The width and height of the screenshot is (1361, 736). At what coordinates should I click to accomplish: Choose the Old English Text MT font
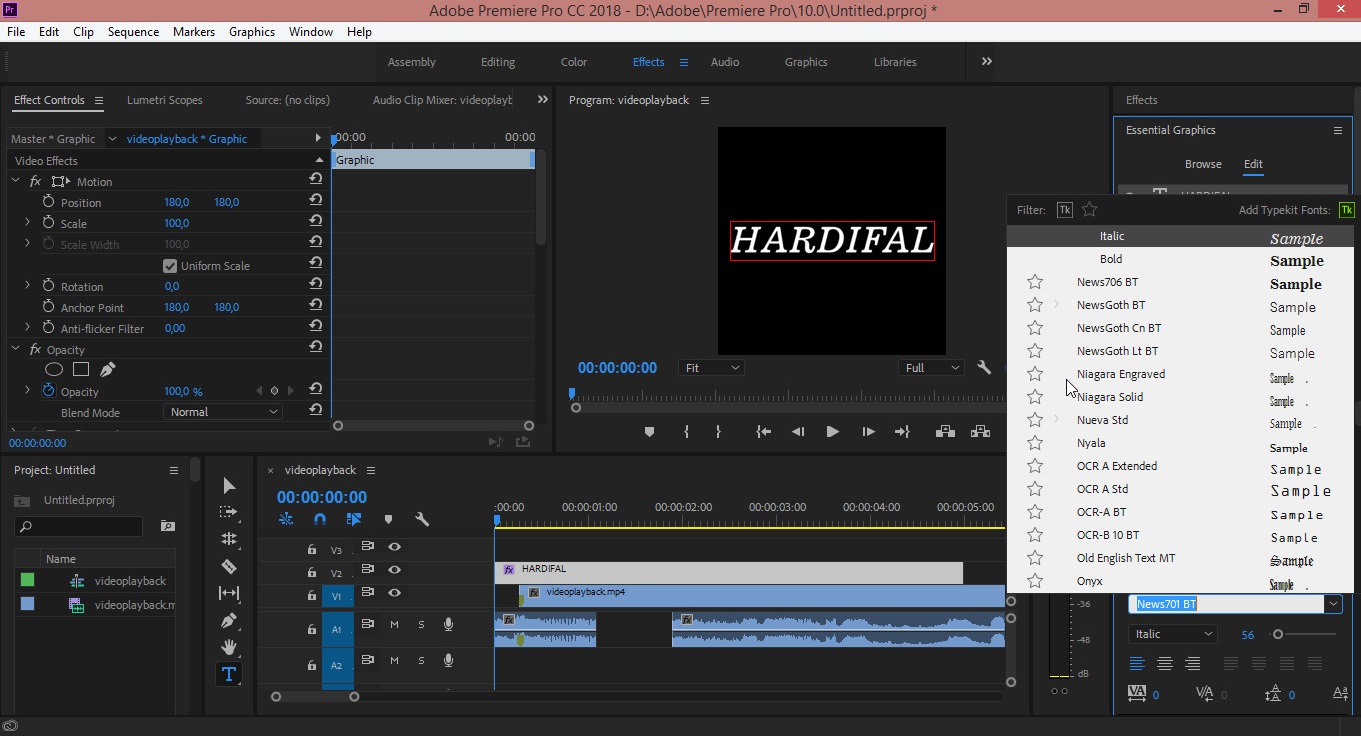[1125, 558]
